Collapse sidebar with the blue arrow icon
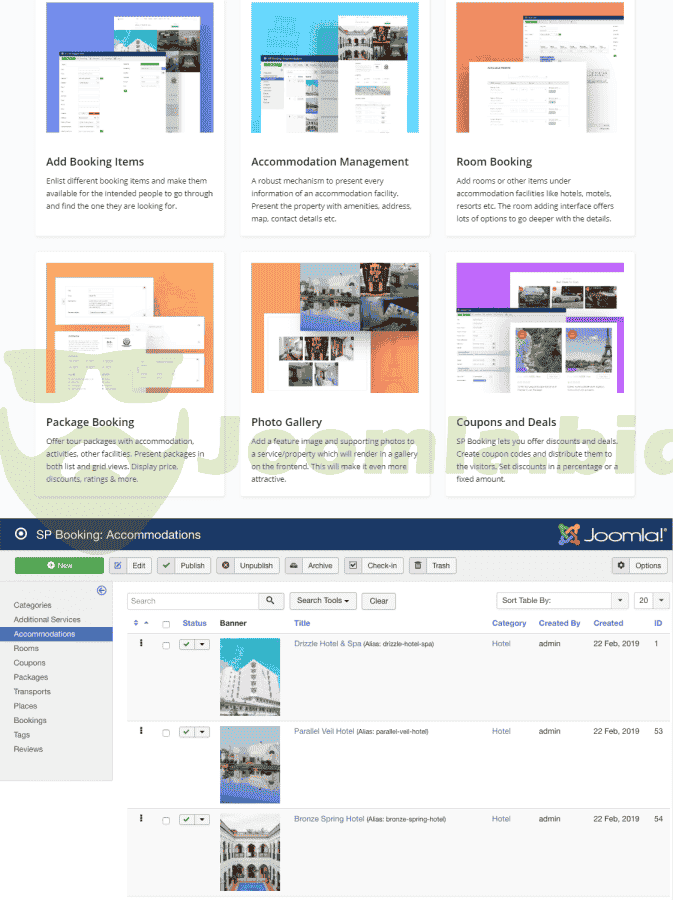673x900 pixels. coord(102,590)
